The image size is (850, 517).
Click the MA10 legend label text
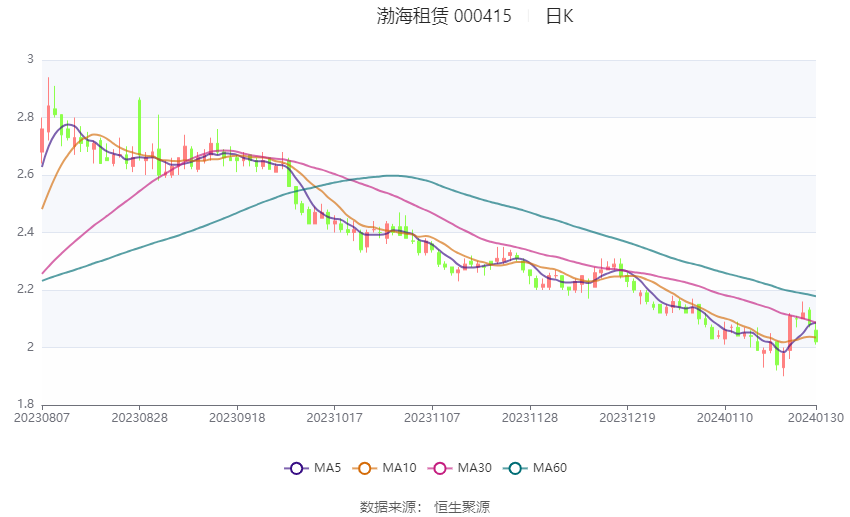(400, 468)
